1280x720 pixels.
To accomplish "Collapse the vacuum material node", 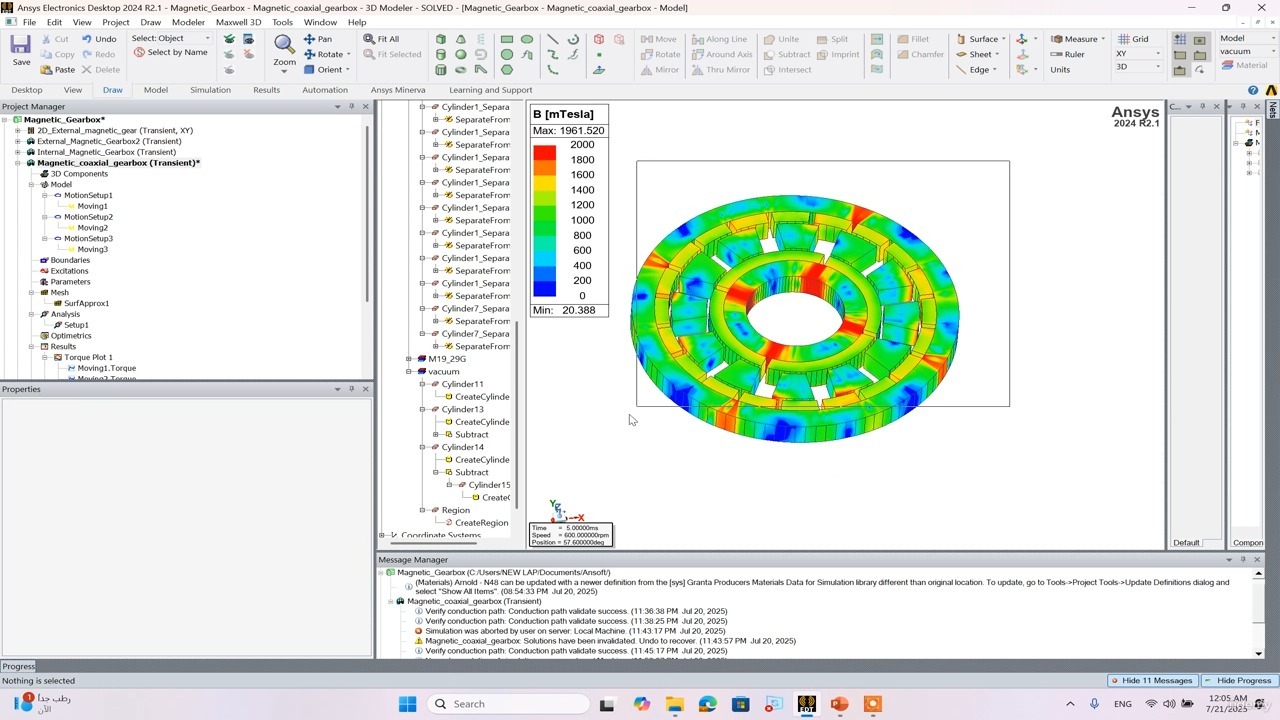I will [x=409, y=372].
